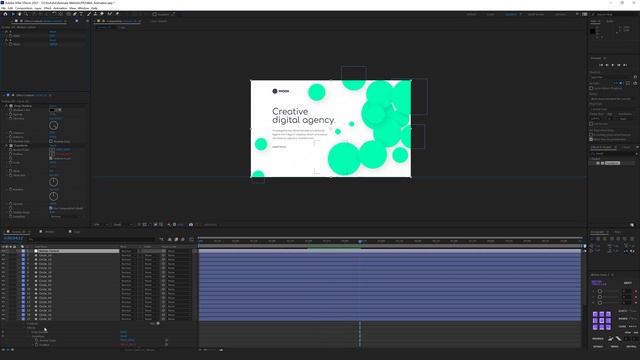The height and width of the screenshot is (360, 640).
Task: Select the Zoom magnifier tool
Action: [x=26, y=14]
